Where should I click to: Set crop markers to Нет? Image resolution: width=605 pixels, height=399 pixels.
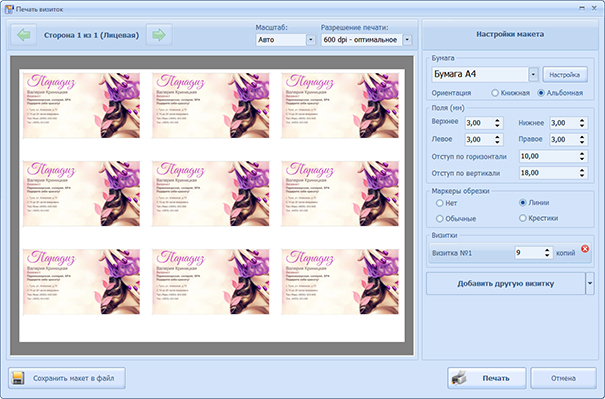point(439,203)
